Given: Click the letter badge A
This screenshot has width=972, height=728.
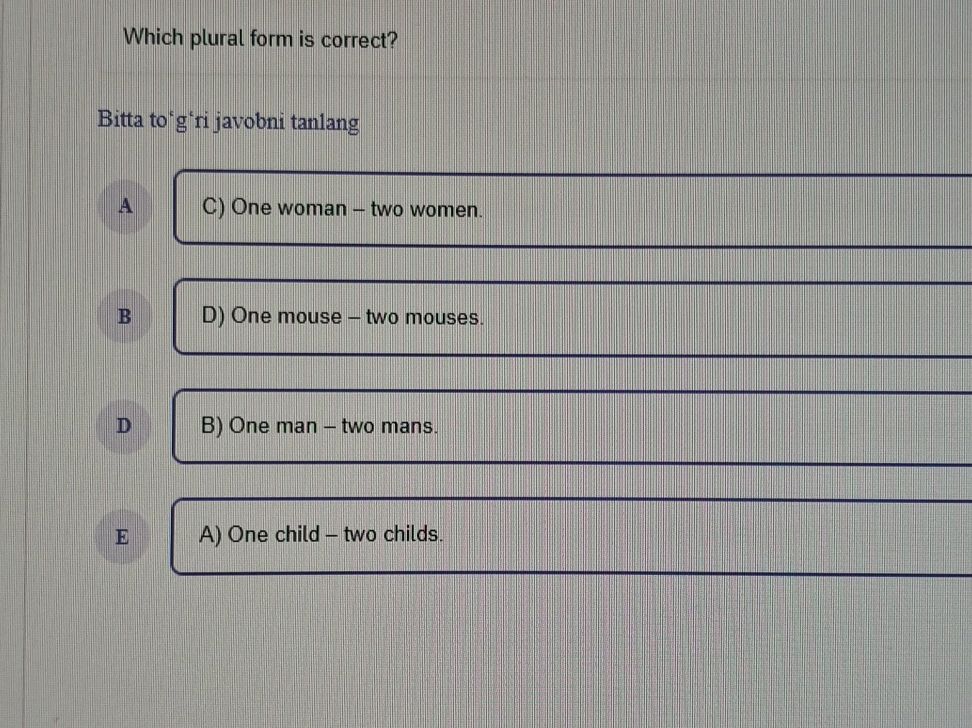Looking at the screenshot, I should (x=124, y=207).
